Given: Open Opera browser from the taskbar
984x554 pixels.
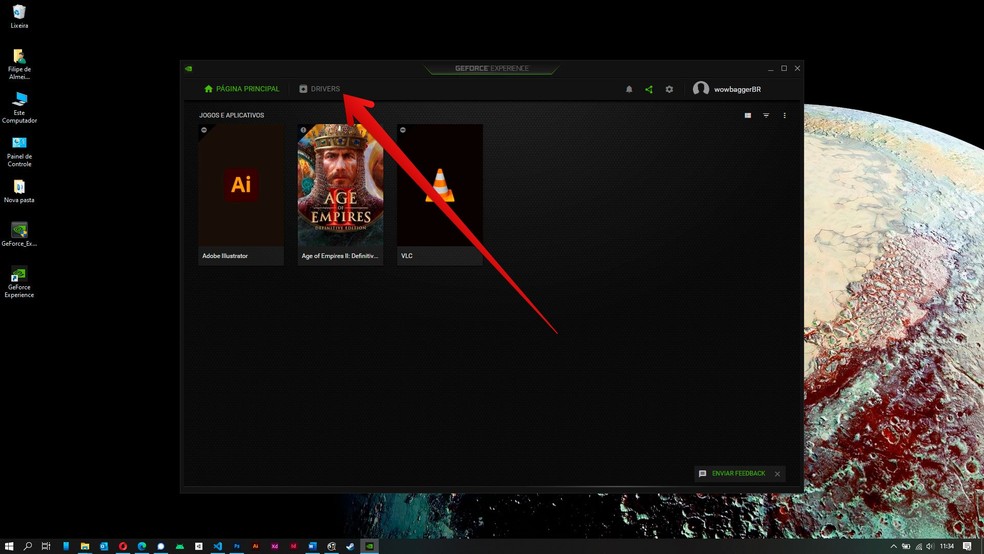Looking at the screenshot, I should coord(123,546).
